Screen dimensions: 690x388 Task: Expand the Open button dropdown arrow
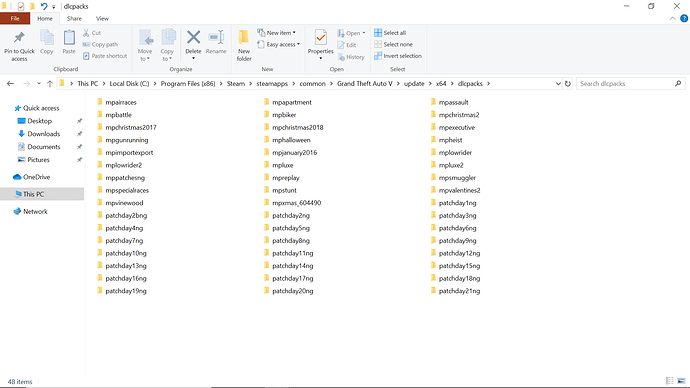click(364, 33)
